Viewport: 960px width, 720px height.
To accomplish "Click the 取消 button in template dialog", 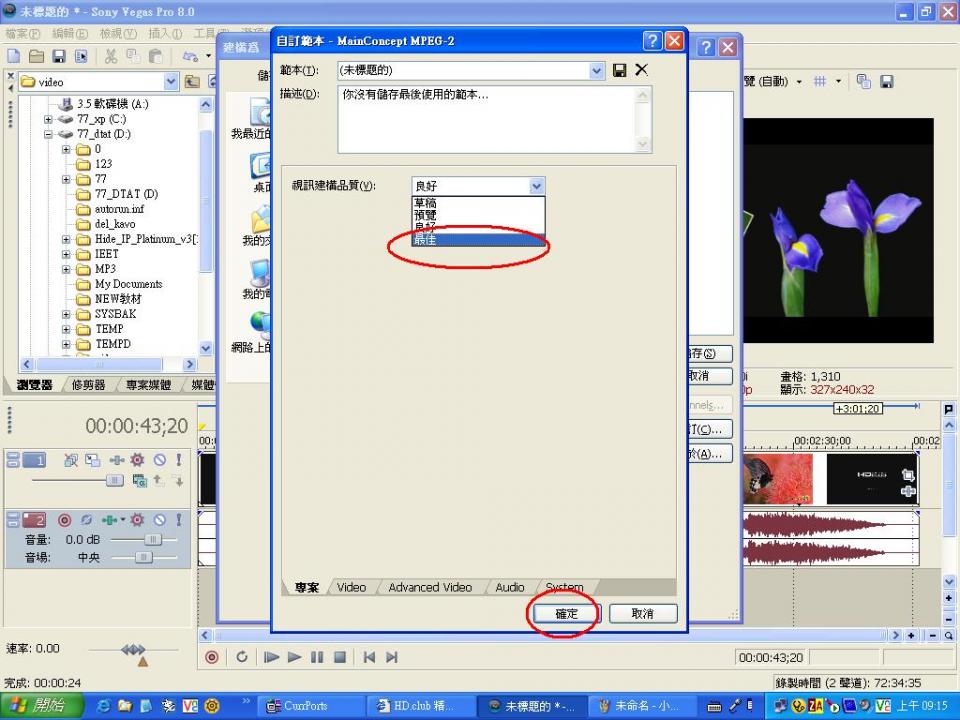I will pos(643,613).
